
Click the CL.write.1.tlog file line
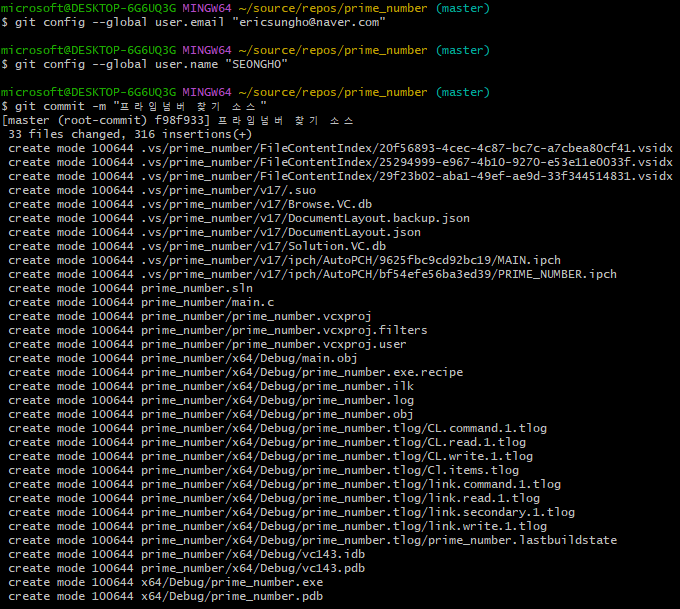point(270,456)
